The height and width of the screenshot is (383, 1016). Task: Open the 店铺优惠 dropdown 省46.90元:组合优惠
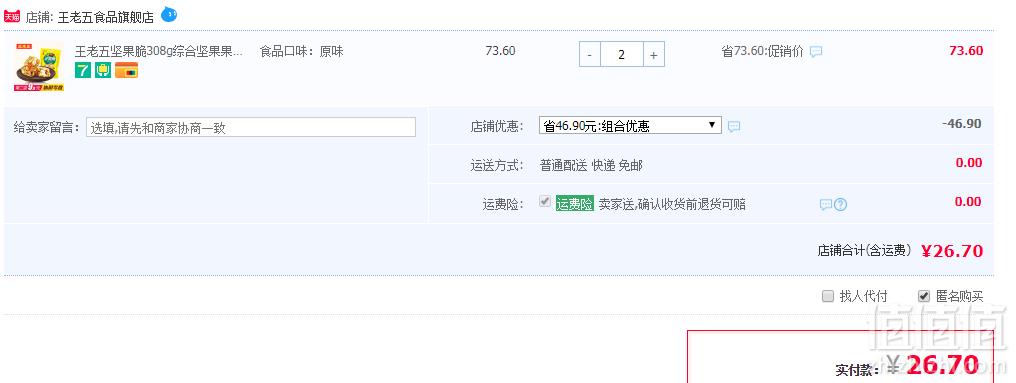(630, 125)
